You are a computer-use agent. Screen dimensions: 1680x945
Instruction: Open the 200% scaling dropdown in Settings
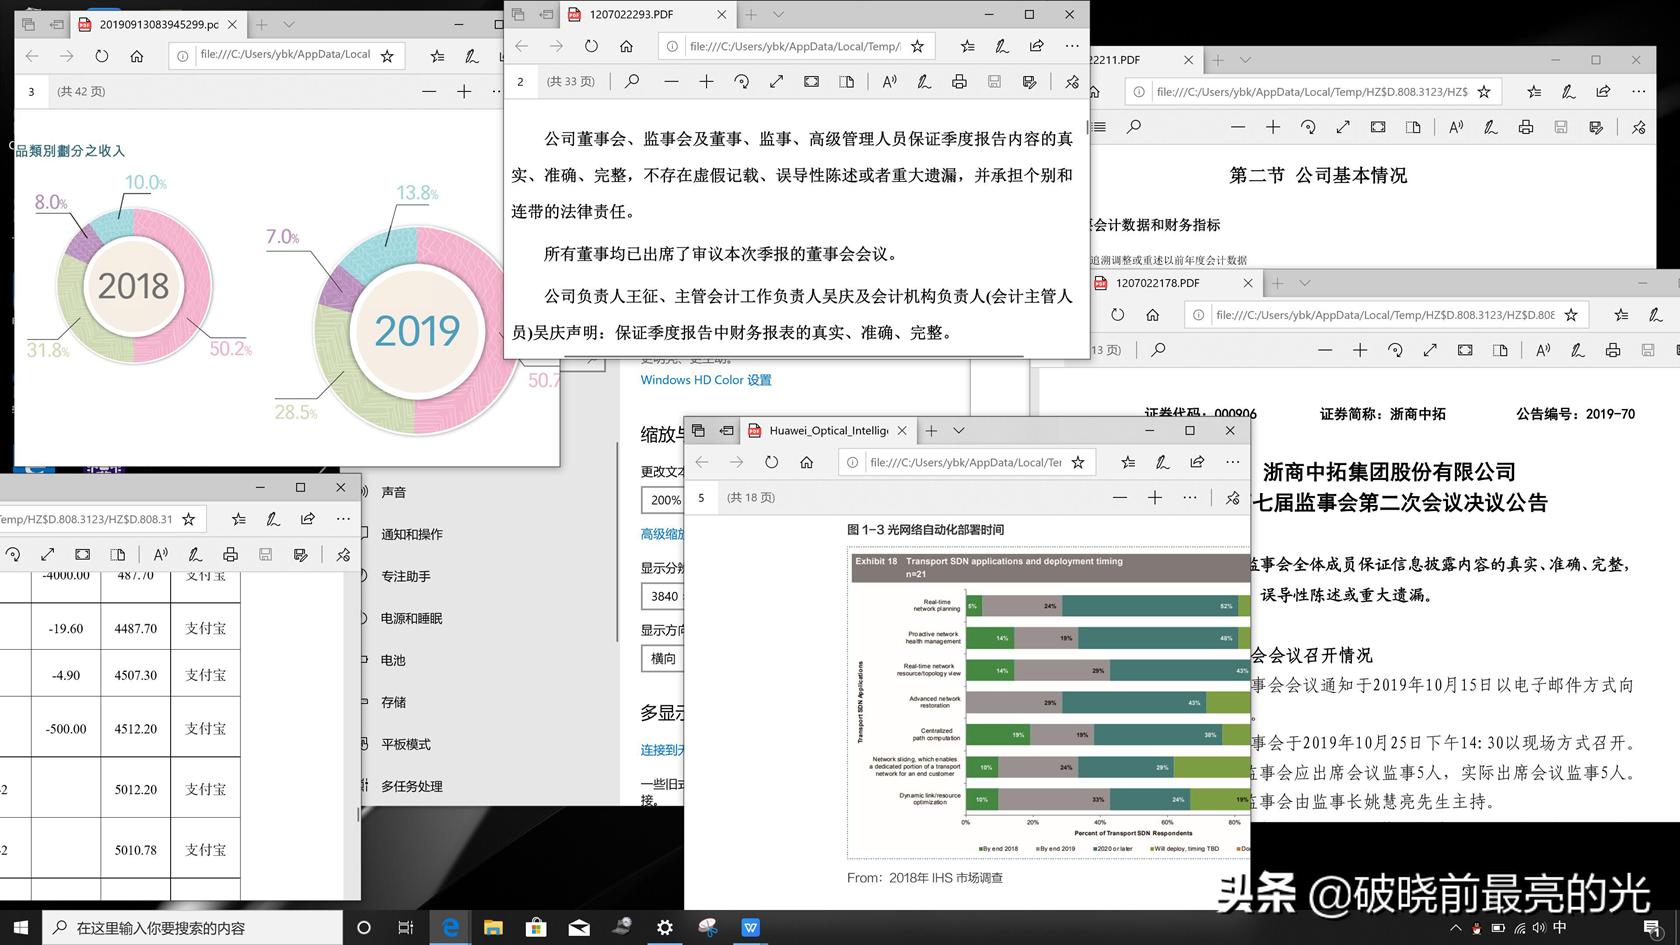(x=664, y=500)
